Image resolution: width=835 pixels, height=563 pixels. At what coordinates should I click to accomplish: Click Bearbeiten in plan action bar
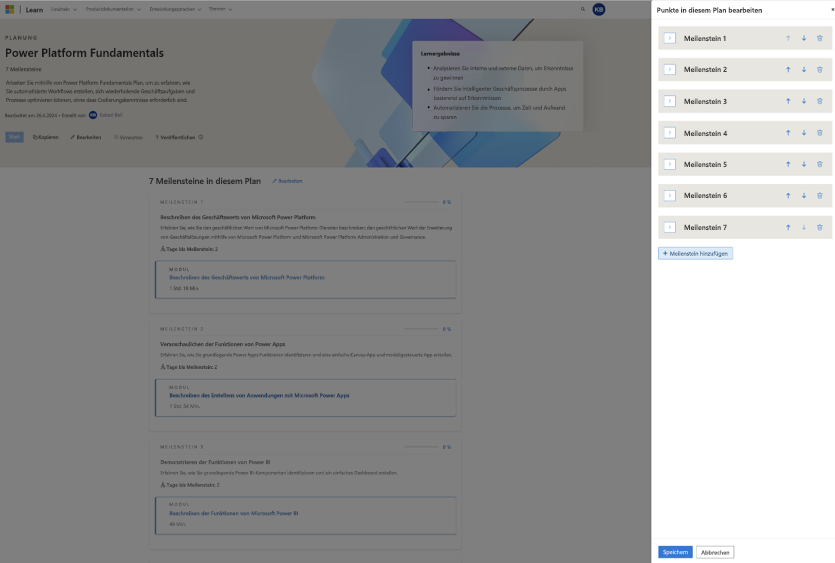[x=86, y=137]
